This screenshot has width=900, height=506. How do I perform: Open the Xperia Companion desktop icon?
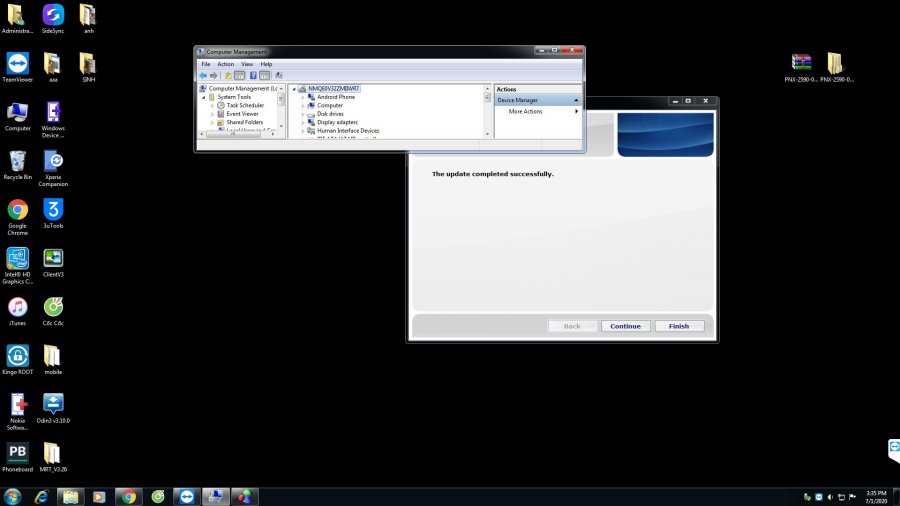[53, 160]
